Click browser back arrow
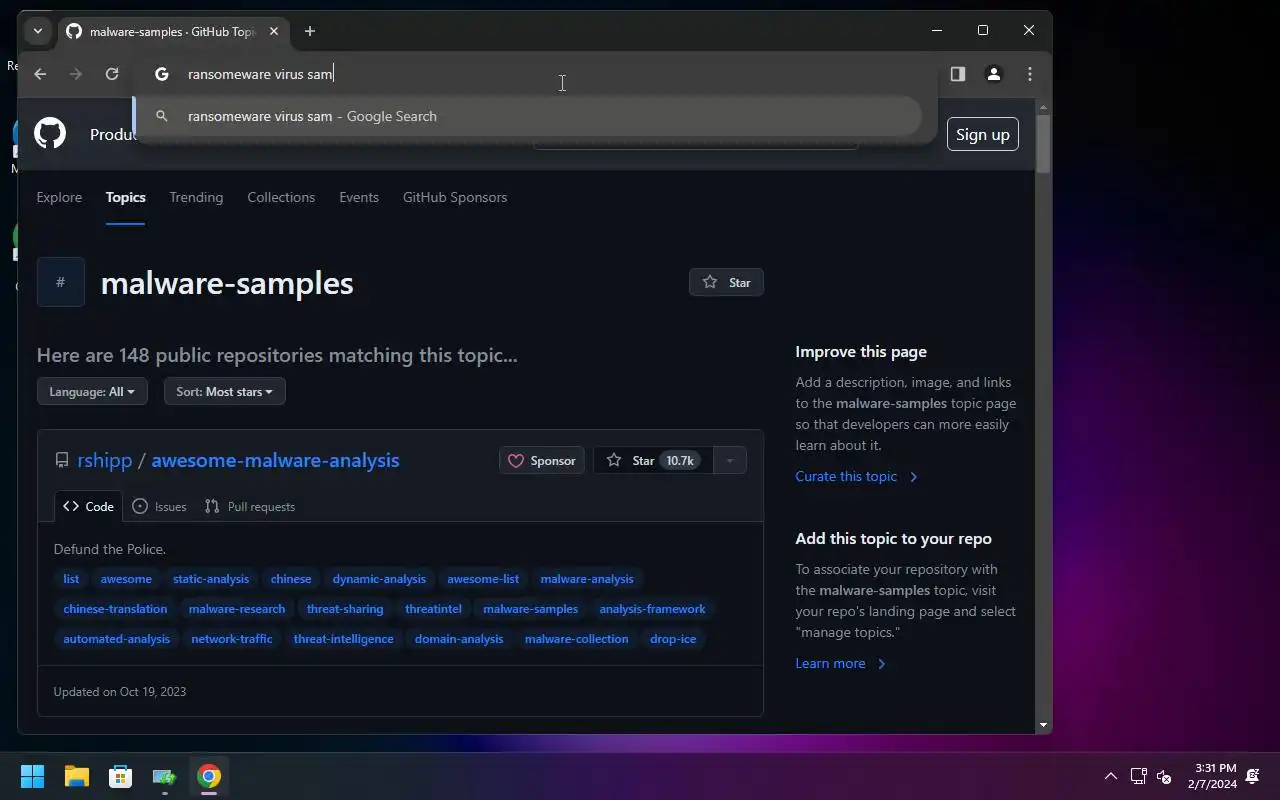The image size is (1280, 800). 40,74
